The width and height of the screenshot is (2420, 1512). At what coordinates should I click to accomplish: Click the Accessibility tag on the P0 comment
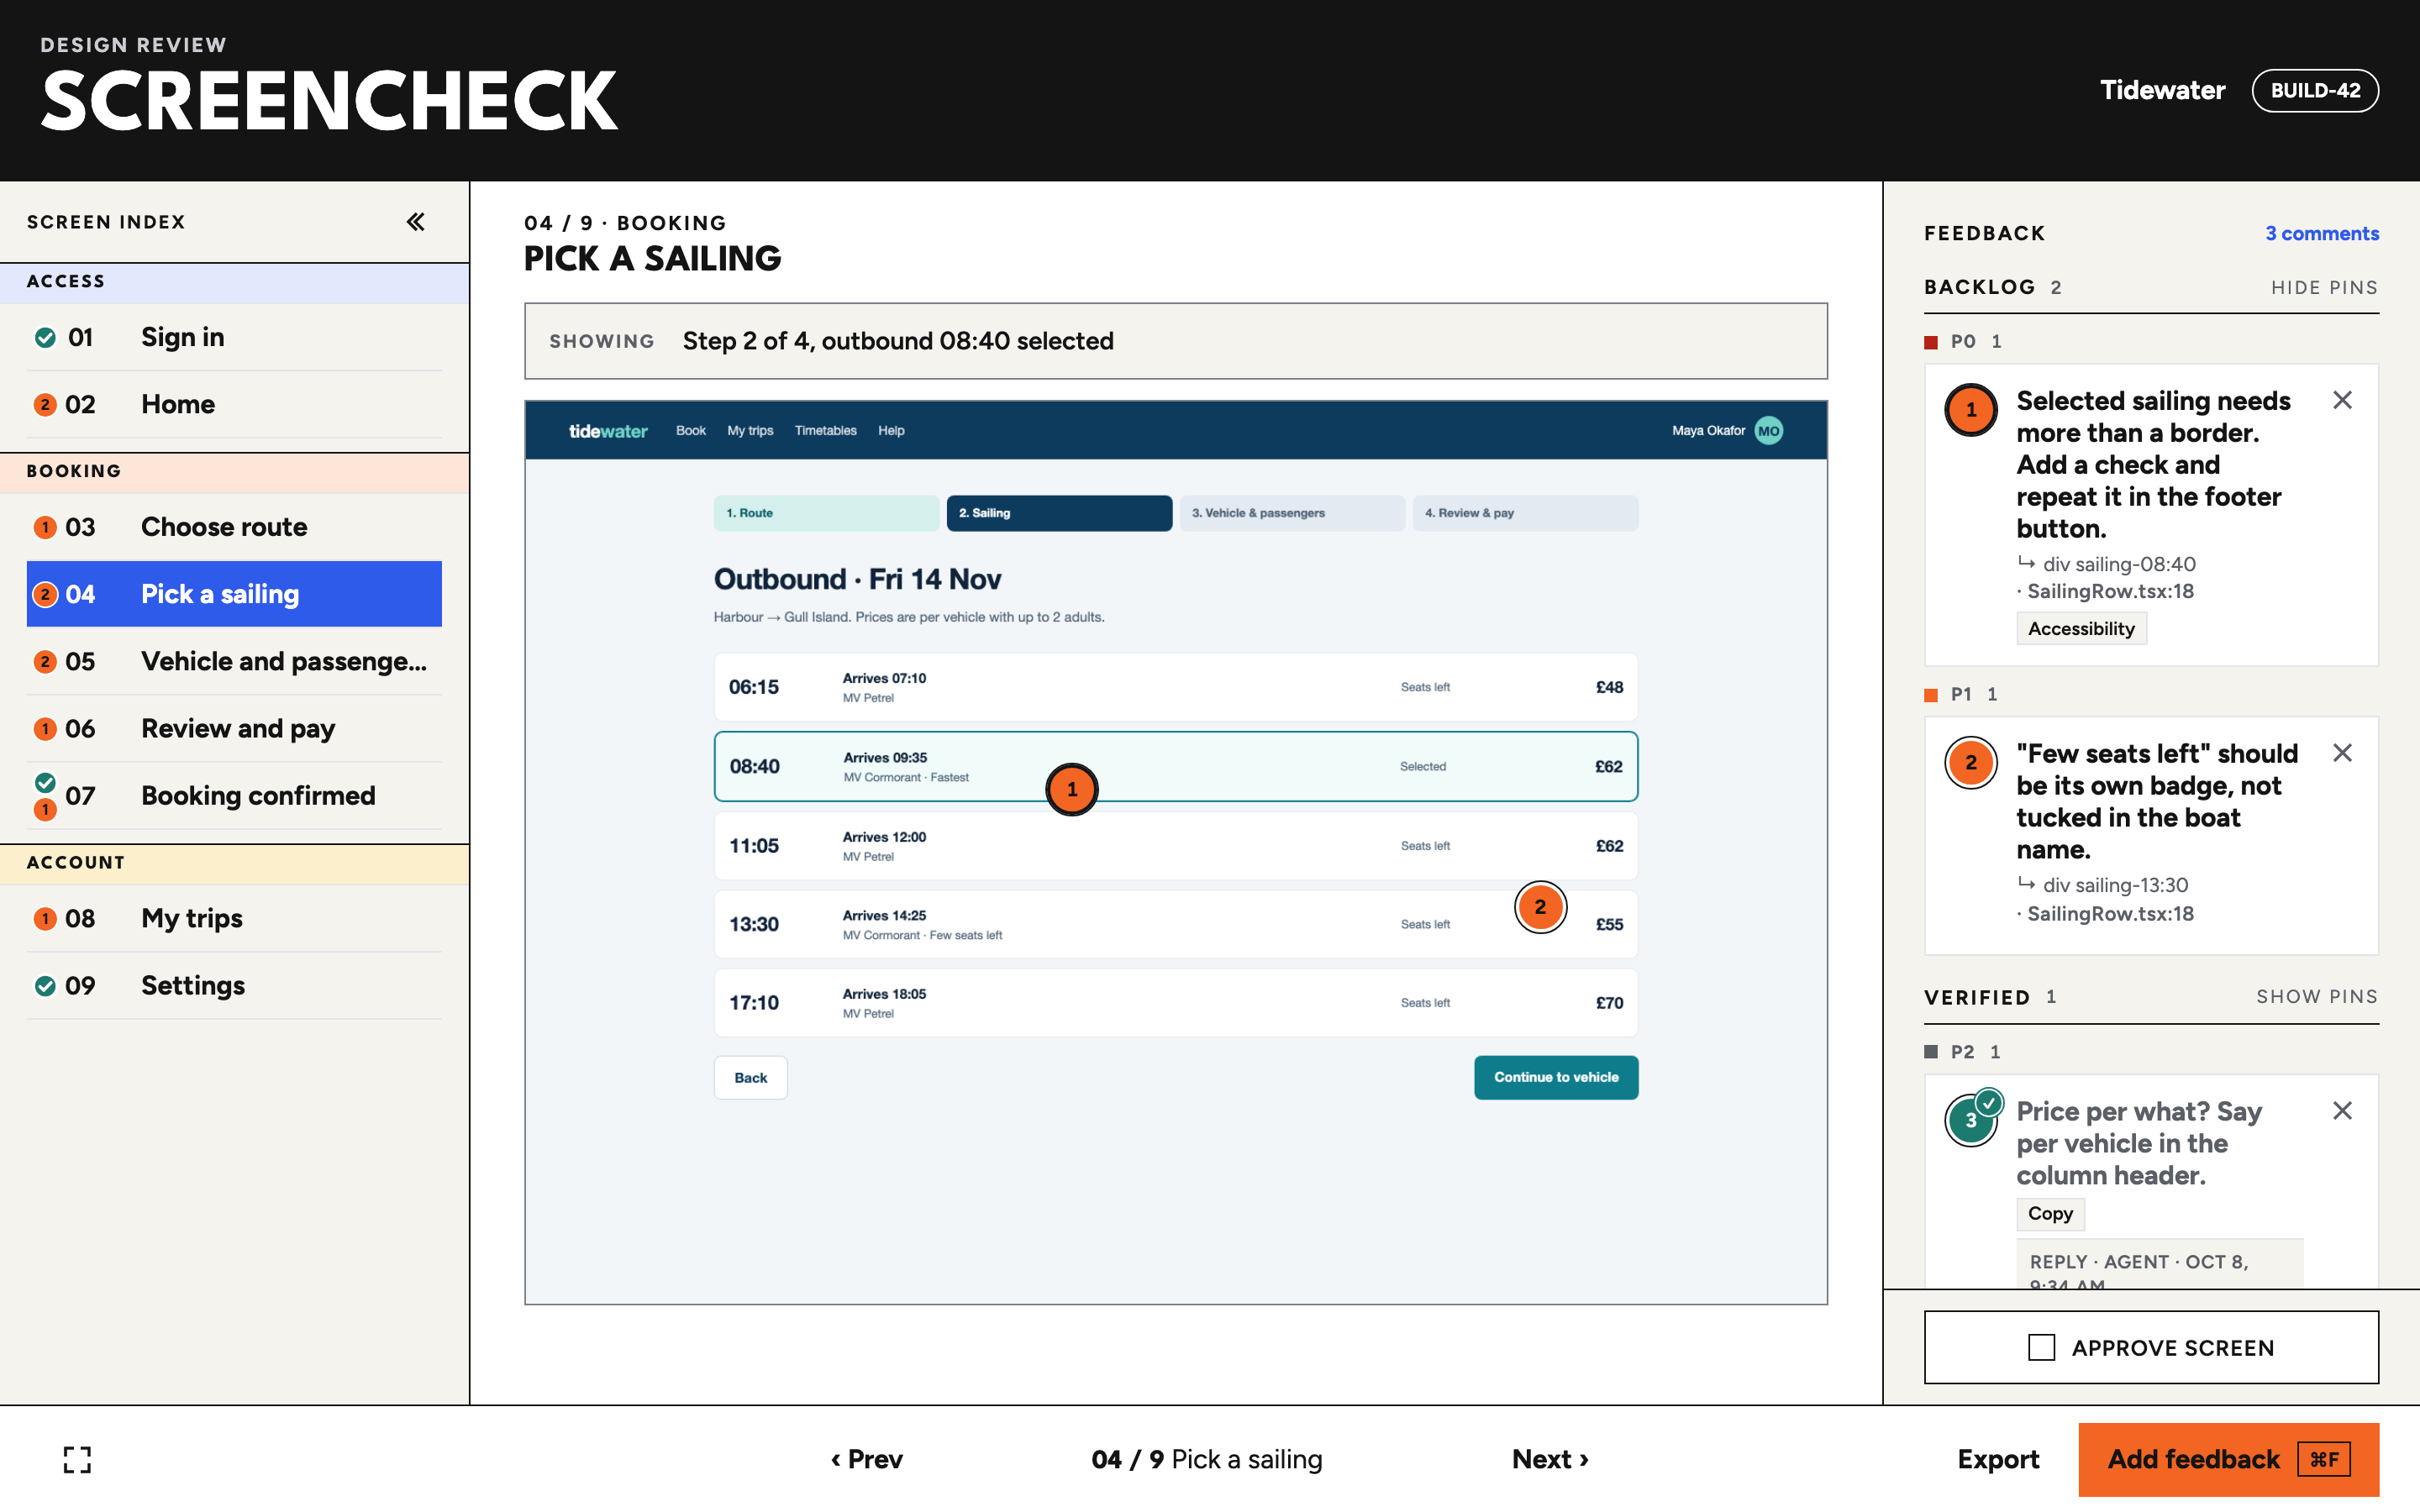(2081, 628)
